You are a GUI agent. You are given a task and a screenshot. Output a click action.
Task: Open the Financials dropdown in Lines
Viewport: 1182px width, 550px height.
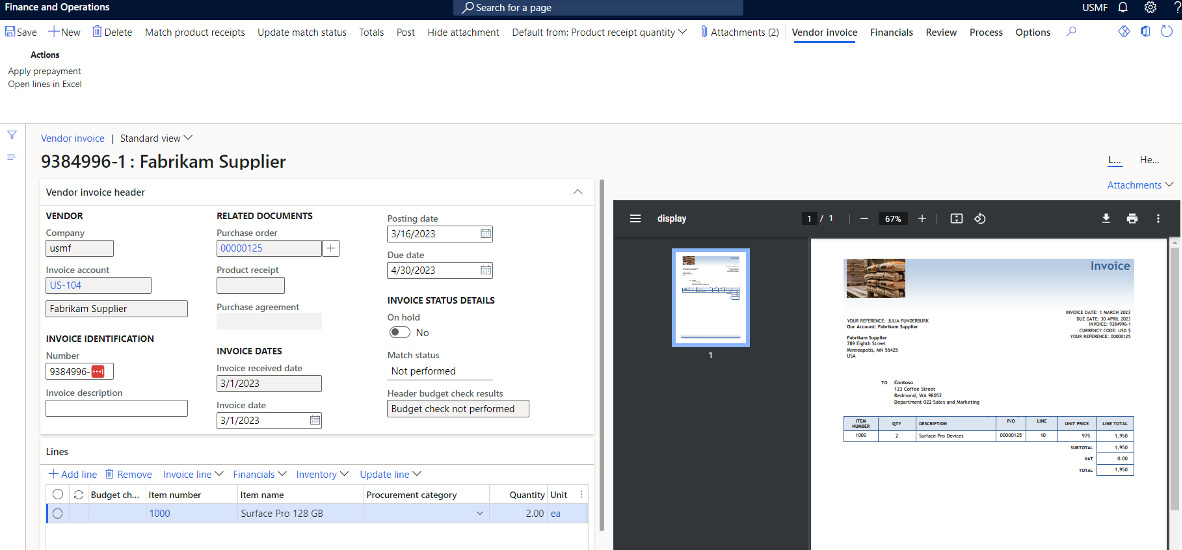click(x=259, y=475)
